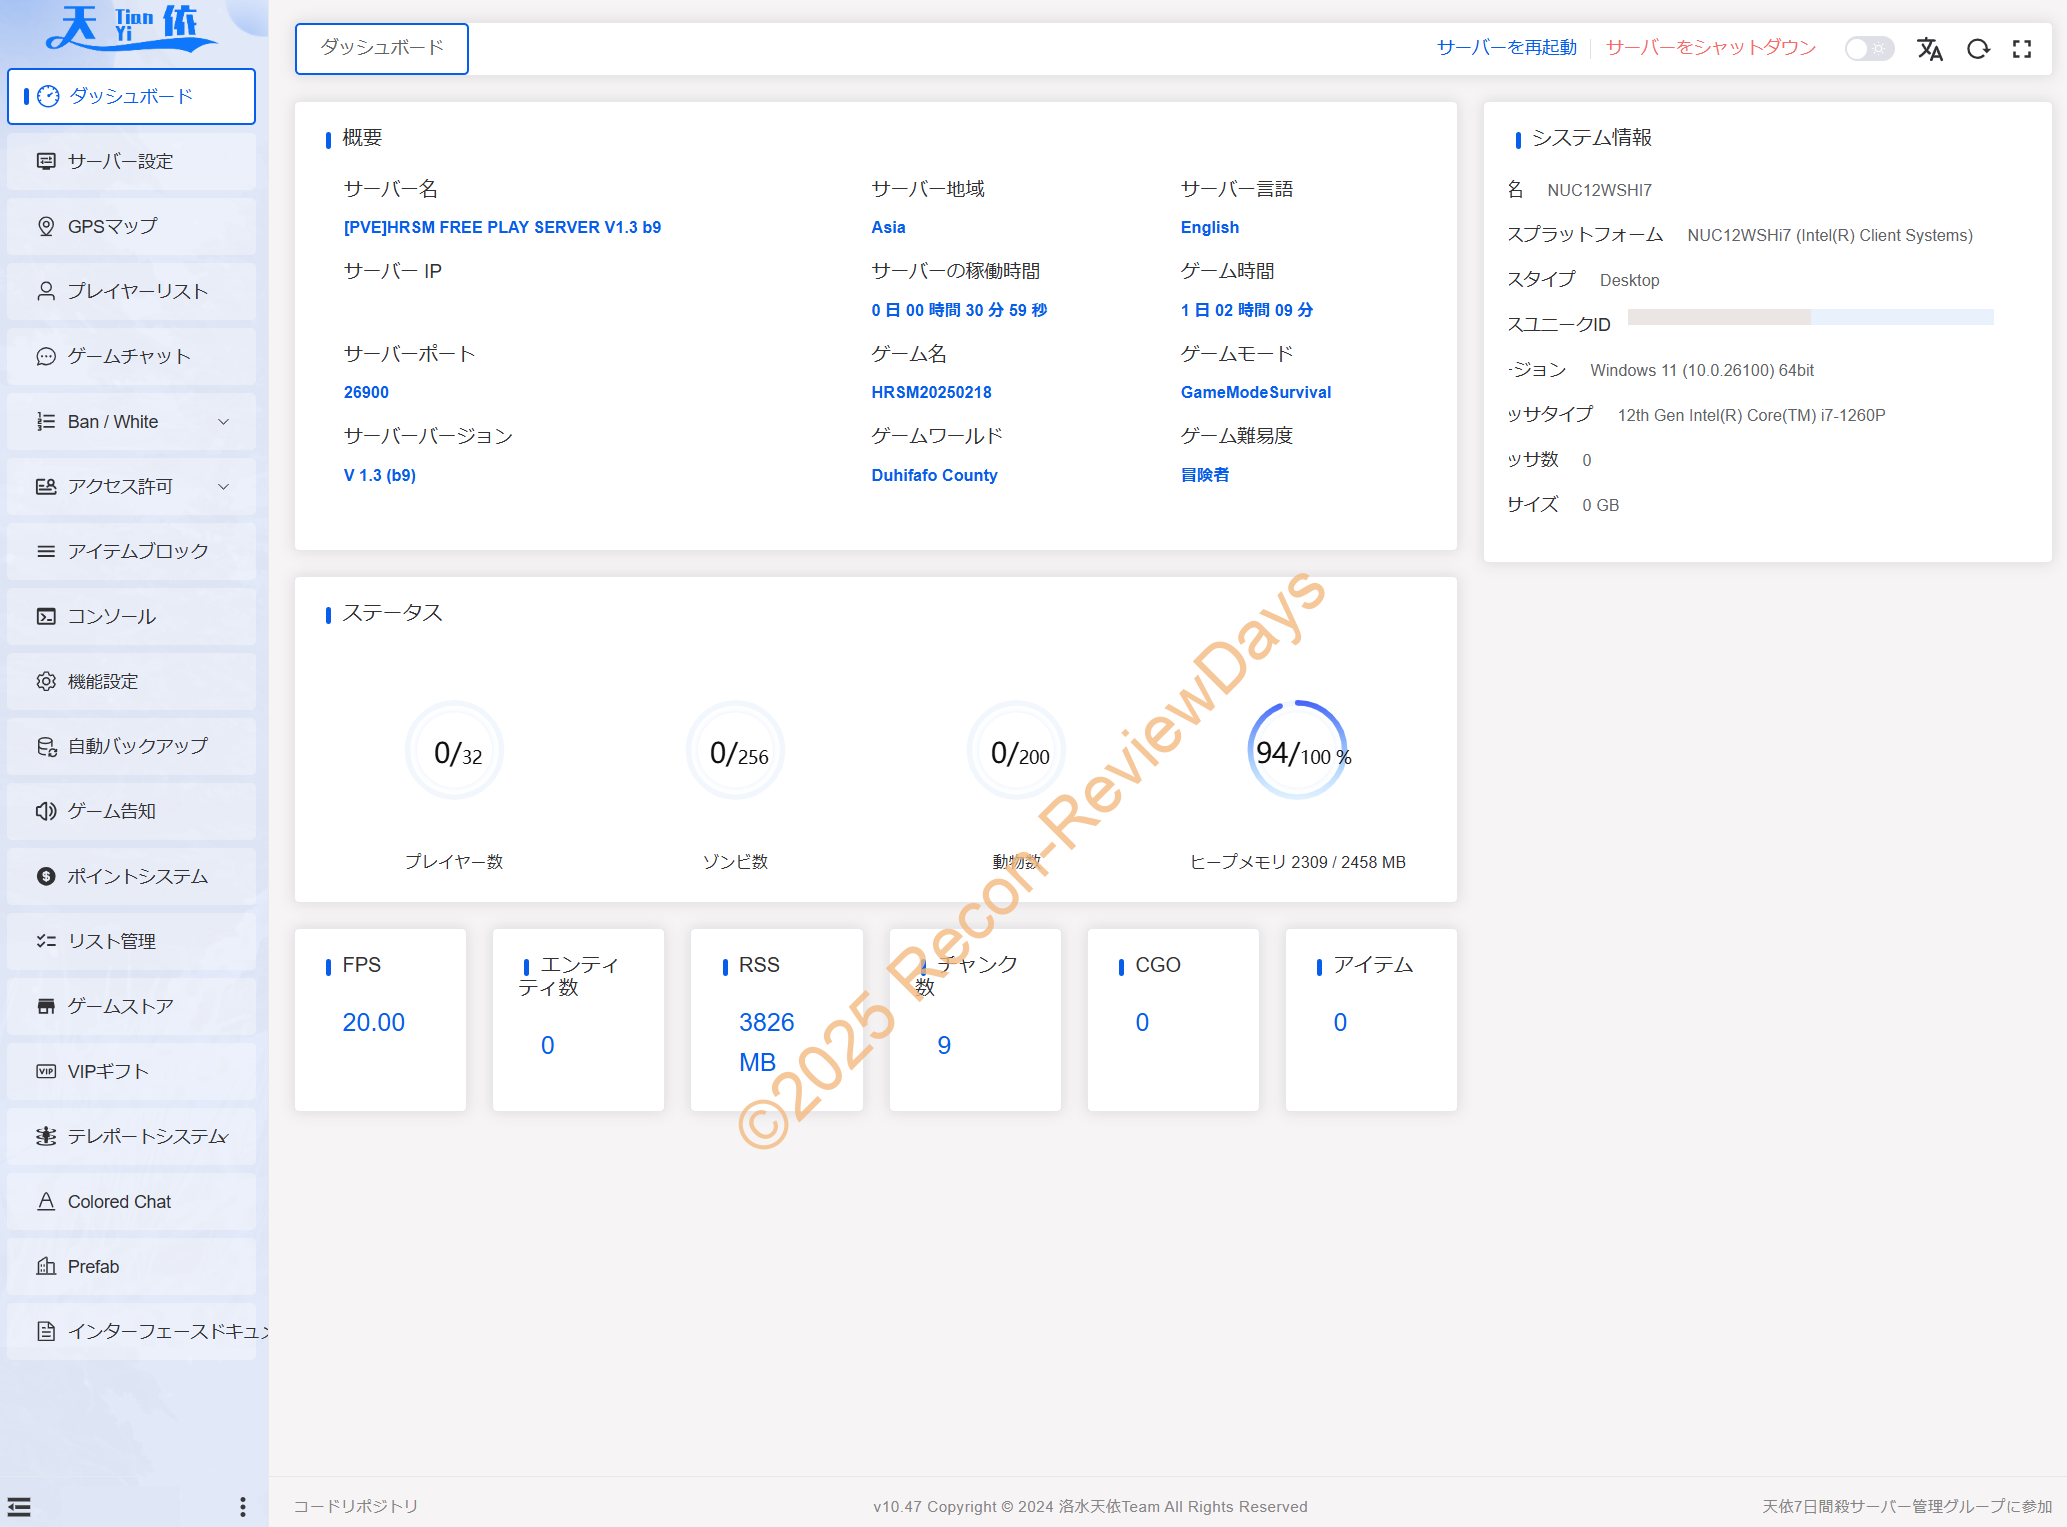Screen dimensions: 2067x1527
Task: Click サーバーをシャットダウン shutdown link
Action: click(x=1710, y=48)
